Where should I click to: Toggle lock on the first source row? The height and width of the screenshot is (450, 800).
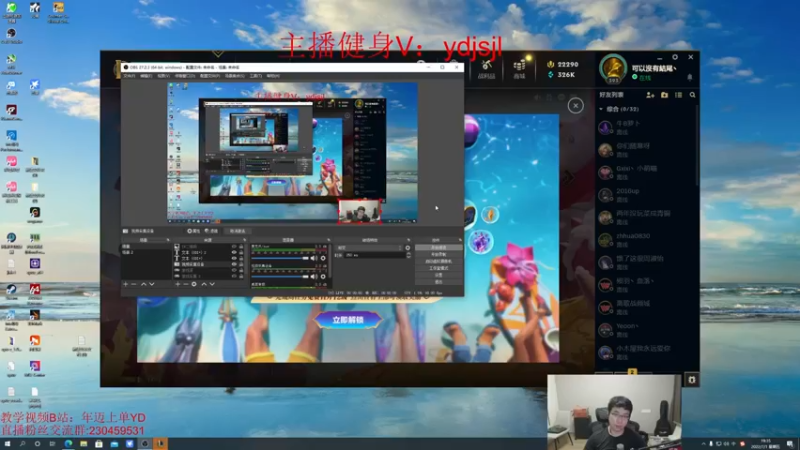[241, 246]
